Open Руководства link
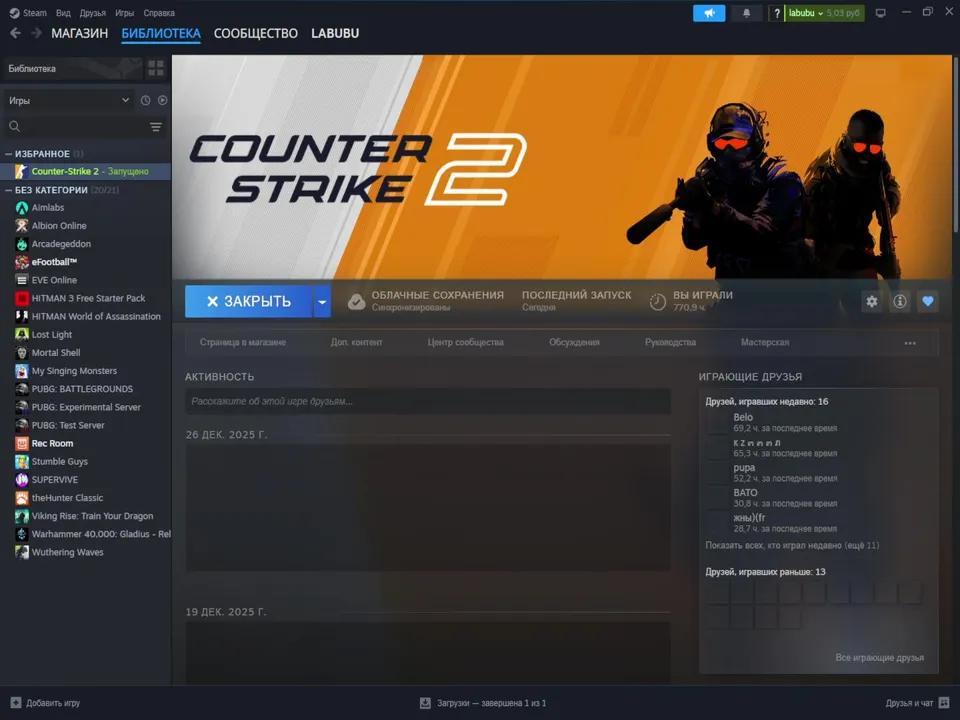This screenshot has height=720, width=960. point(670,342)
